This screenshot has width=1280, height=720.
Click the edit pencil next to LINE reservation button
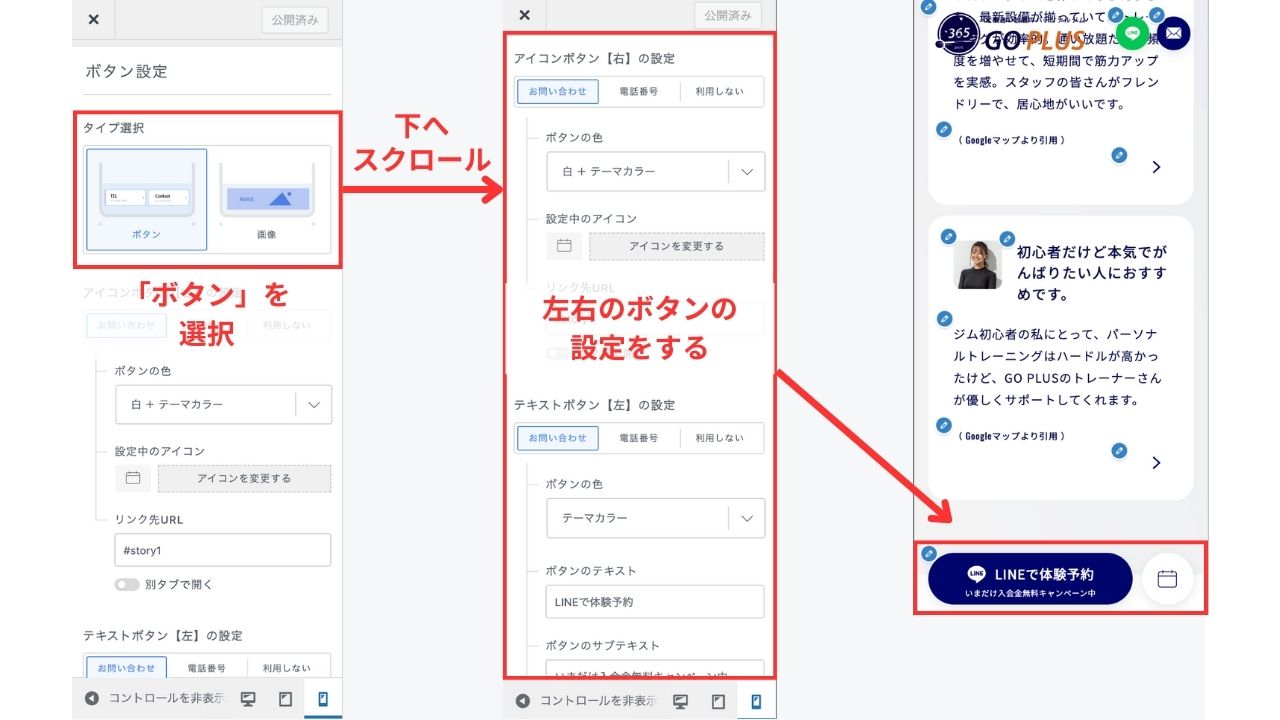pyautogui.click(x=929, y=553)
